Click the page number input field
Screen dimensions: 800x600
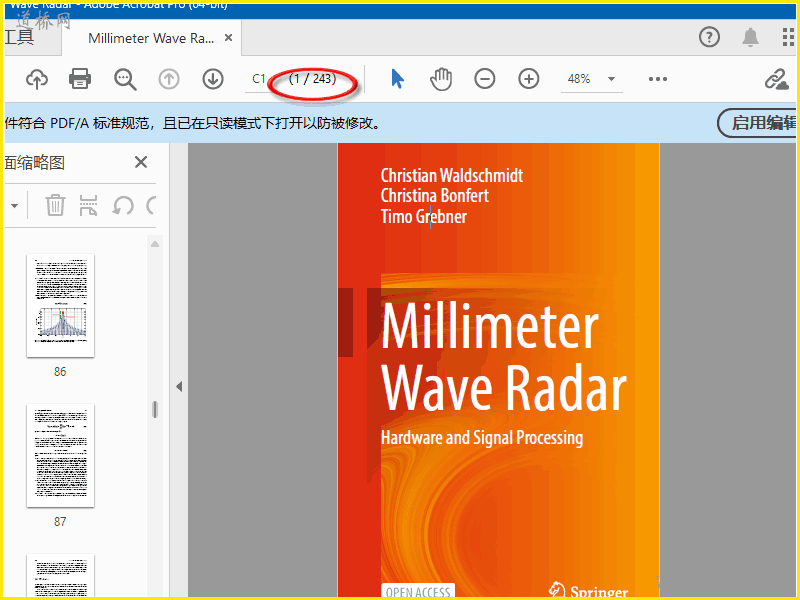click(260, 79)
